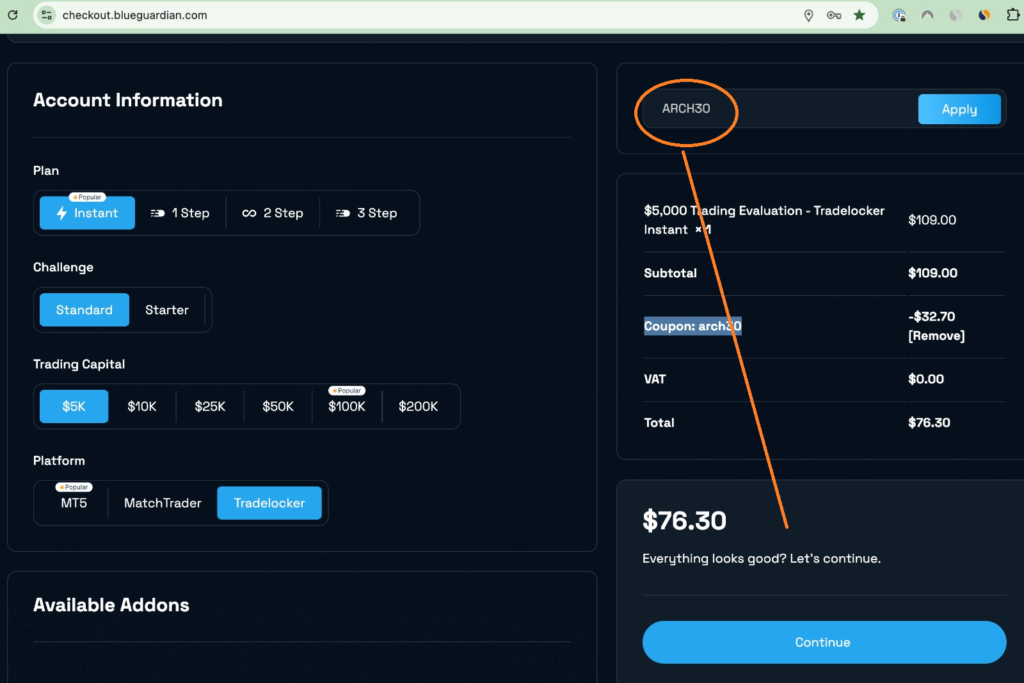
Task: Pick $100K trading capital
Action: (x=346, y=407)
